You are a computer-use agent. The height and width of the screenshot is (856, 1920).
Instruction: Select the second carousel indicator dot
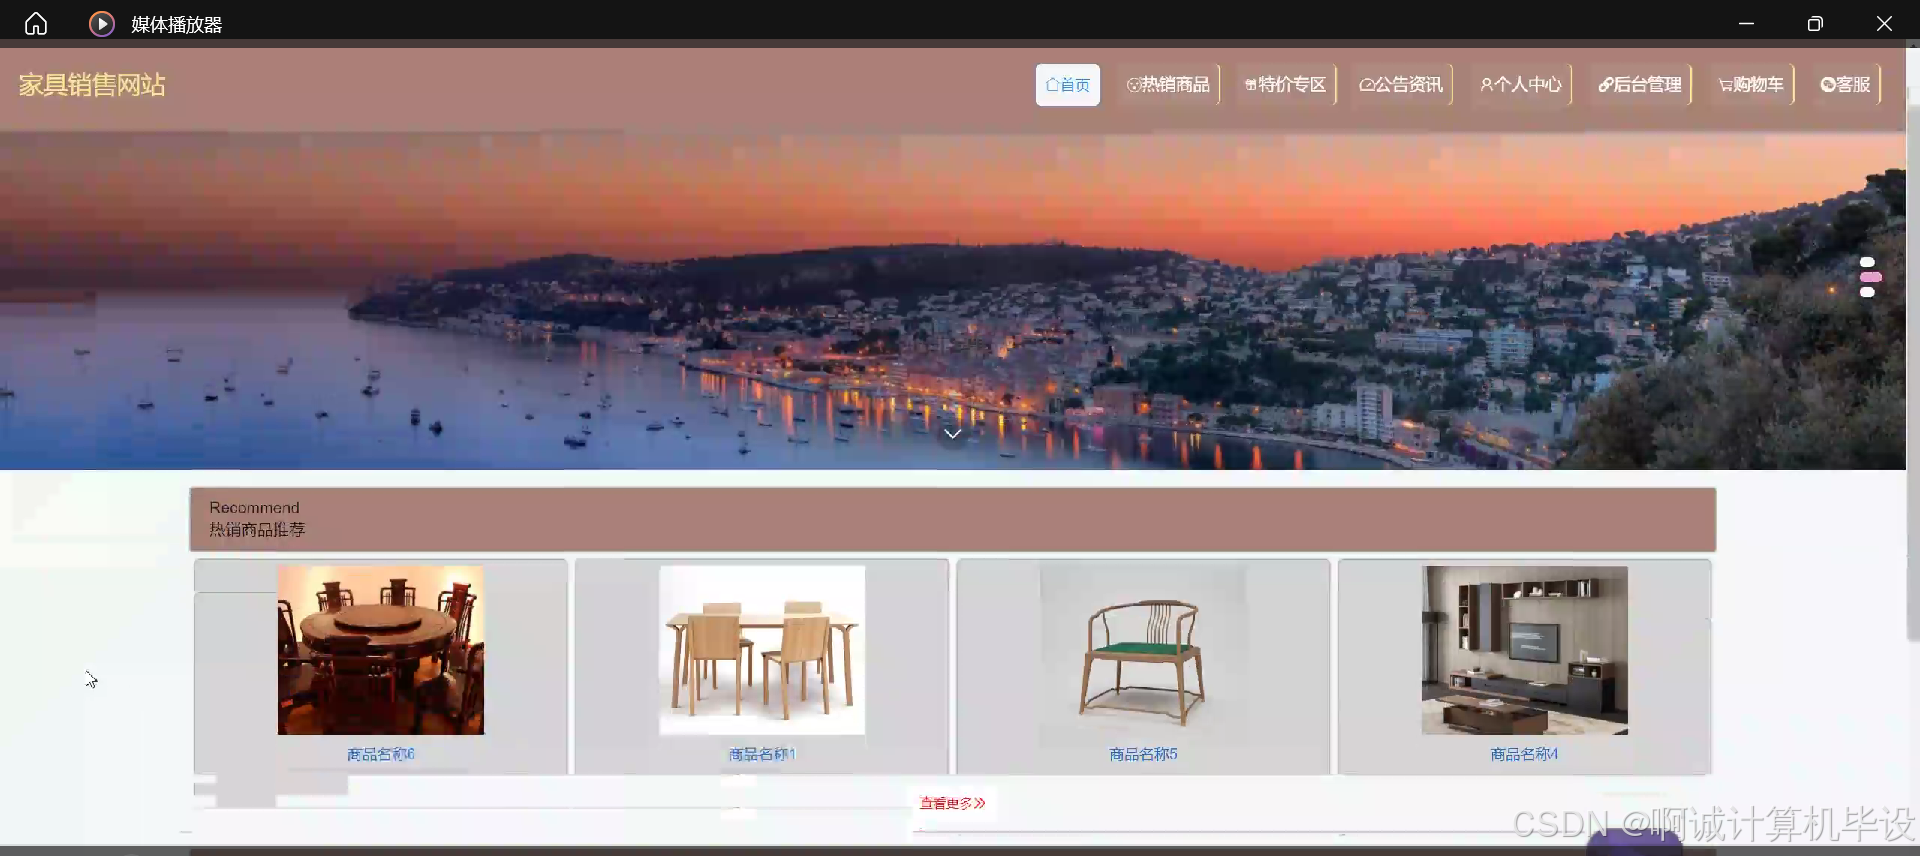1870,277
